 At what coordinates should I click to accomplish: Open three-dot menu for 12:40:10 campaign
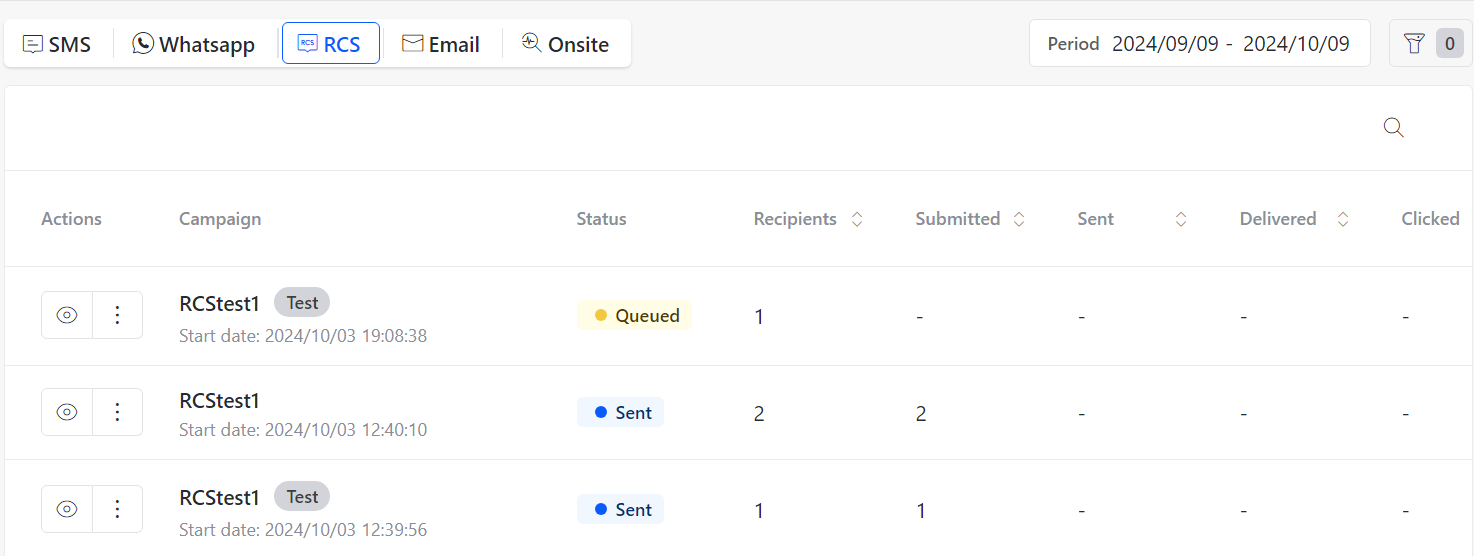click(117, 412)
